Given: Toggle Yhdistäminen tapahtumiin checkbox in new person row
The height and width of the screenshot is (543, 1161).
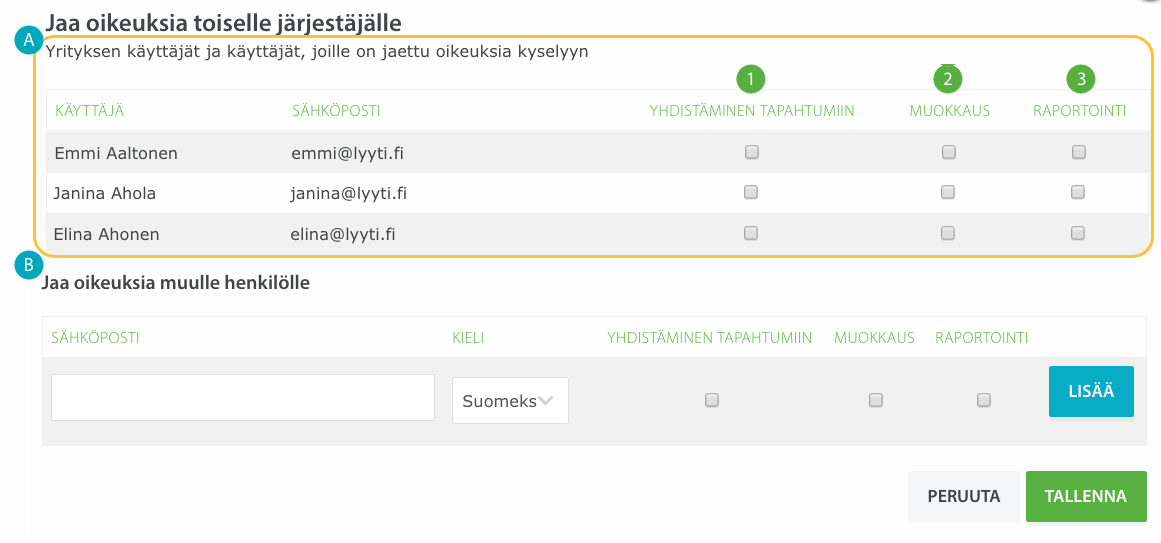Looking at the screenshot, I should coord(712,400).
